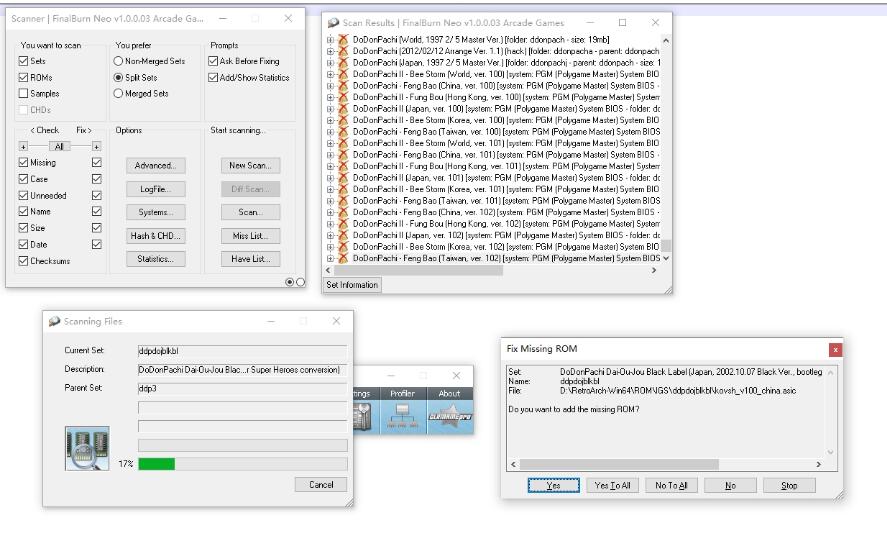Click the red X icon for Fung Bou Hong Kong ver. 101
Screen dimensions: 887x560
[343, 166]
